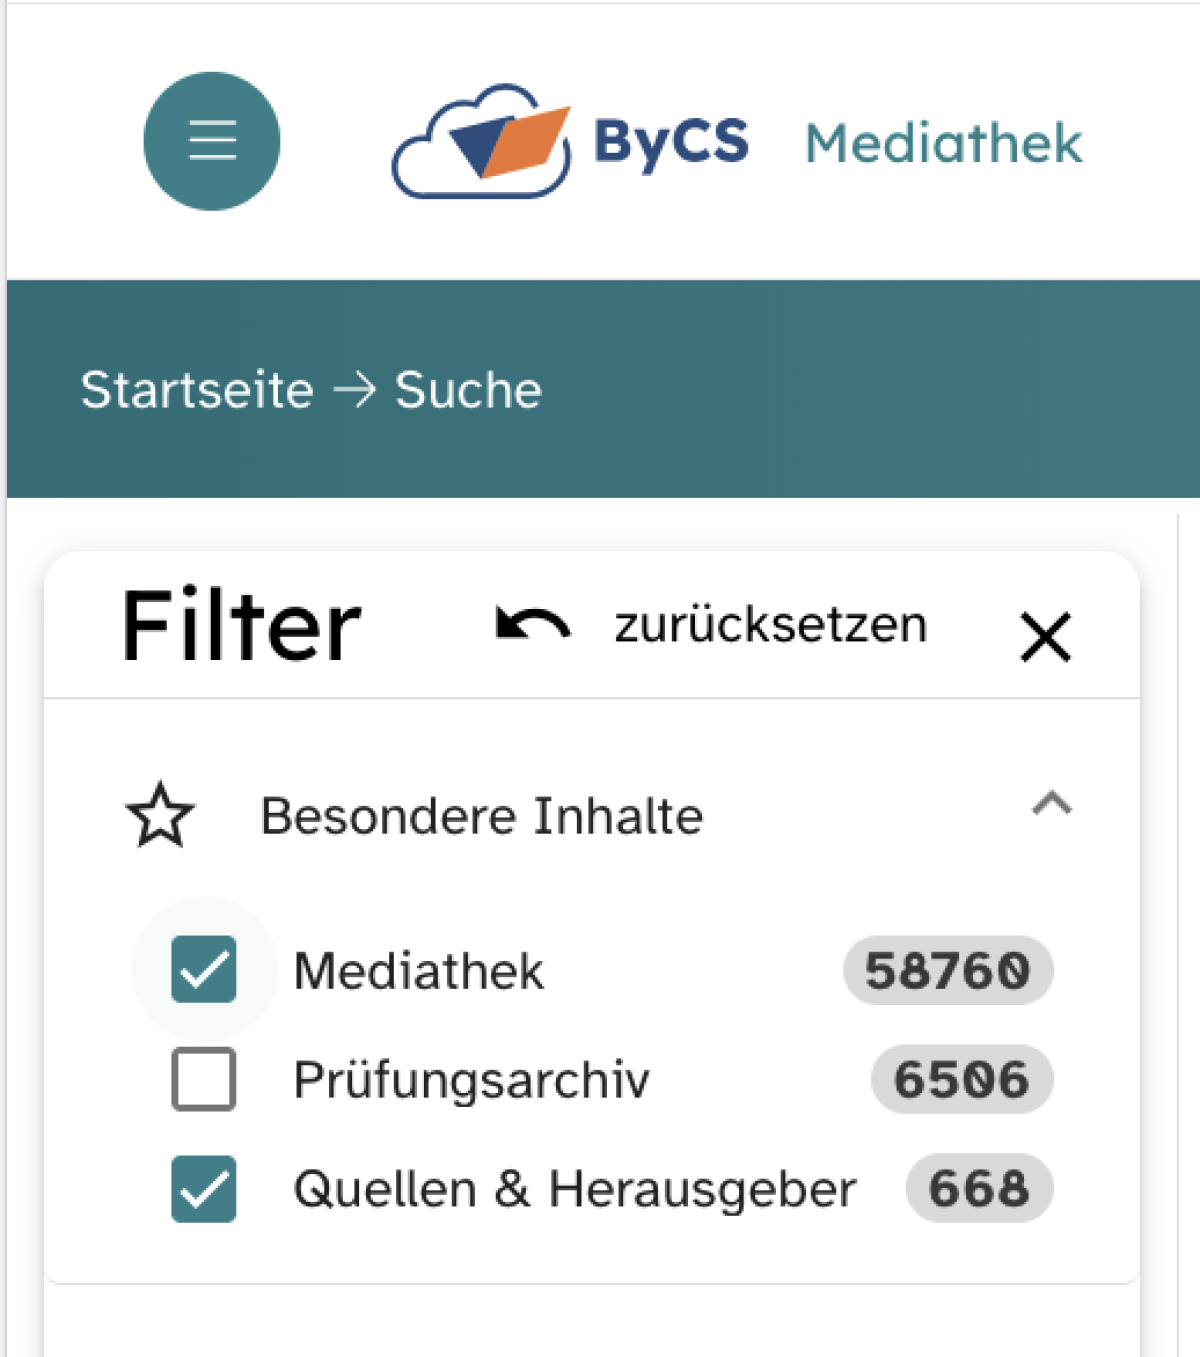Click the Mediathek header title text
Image resolution: width=1200 pixels, height=1357 pixels.
click(943, 143)
